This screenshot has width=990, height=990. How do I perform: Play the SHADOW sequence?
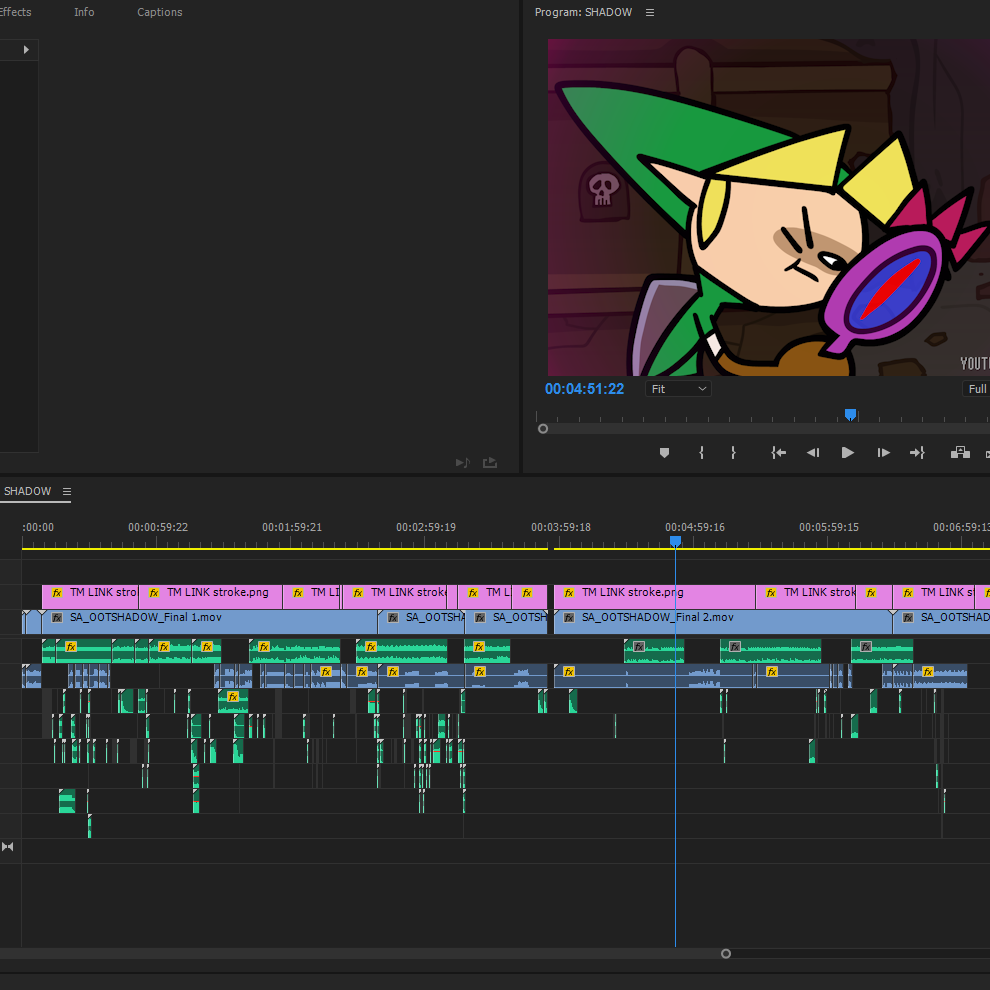coord(848,453)
